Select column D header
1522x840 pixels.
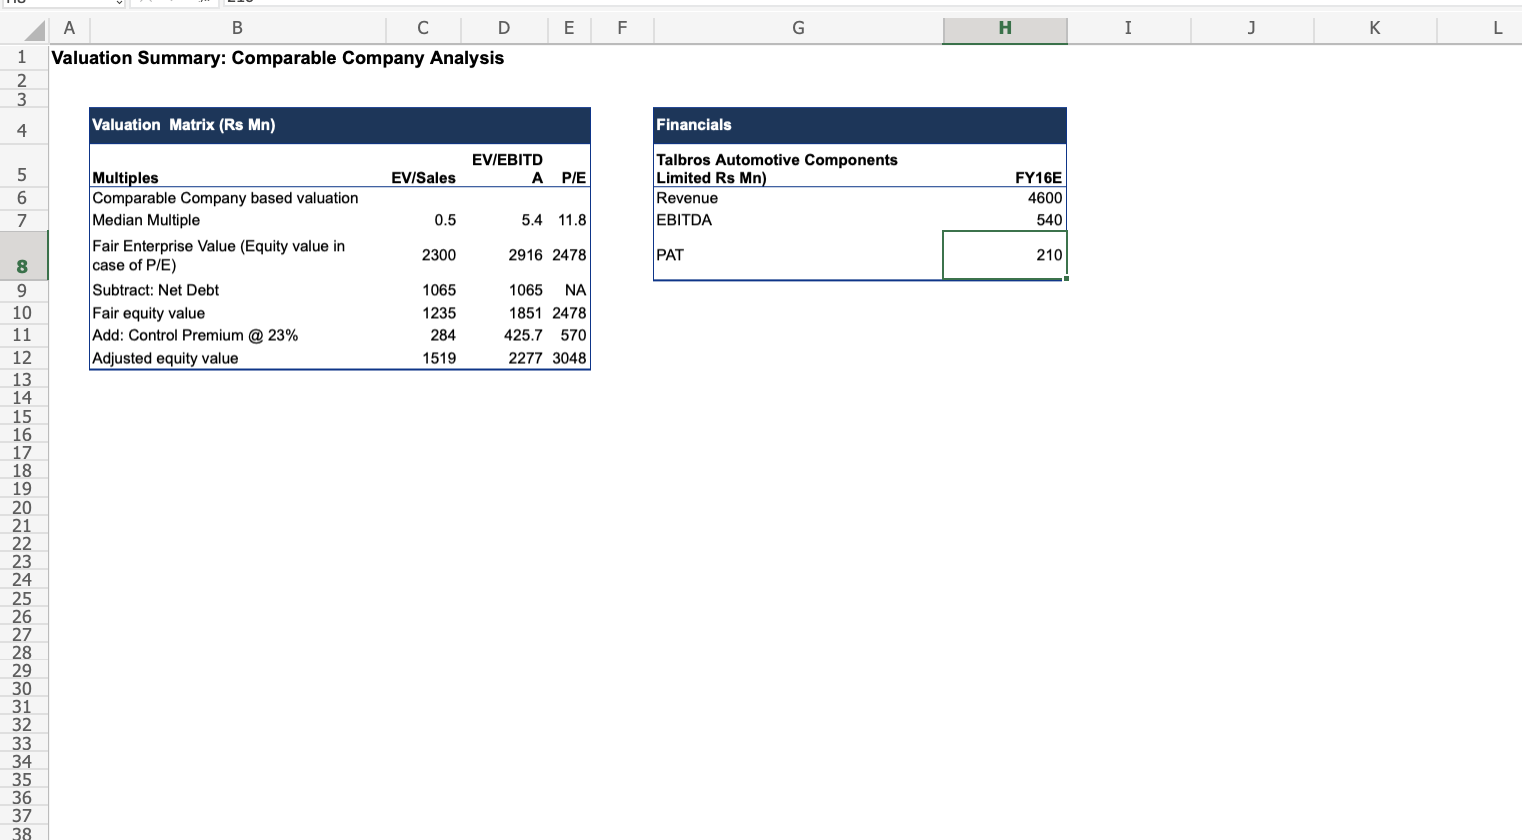pos(504,29)
